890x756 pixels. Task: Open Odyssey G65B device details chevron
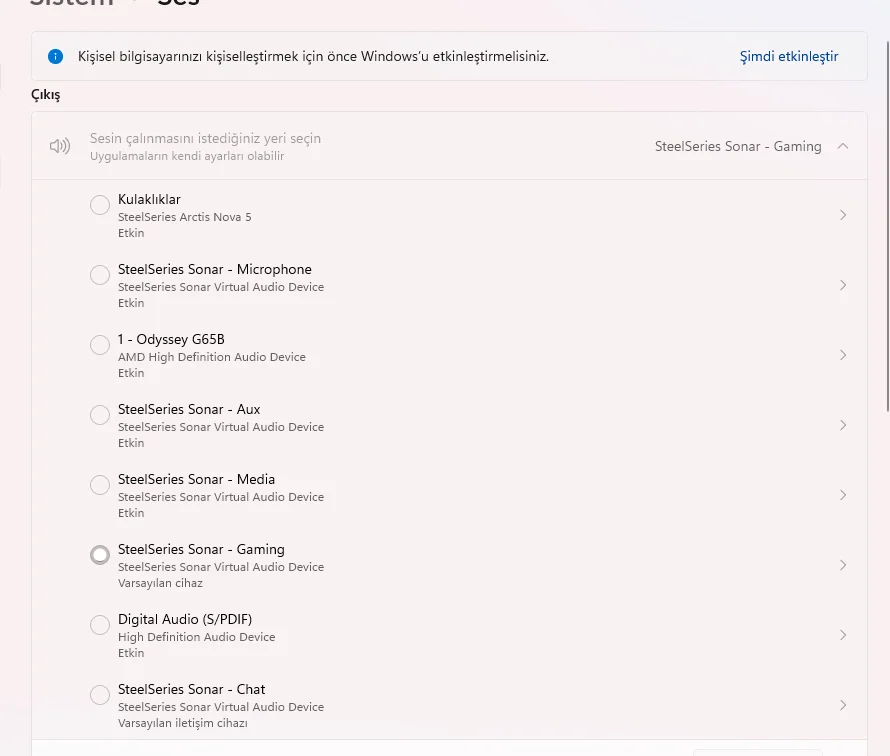pyautogui.click(x=843, y=355)
